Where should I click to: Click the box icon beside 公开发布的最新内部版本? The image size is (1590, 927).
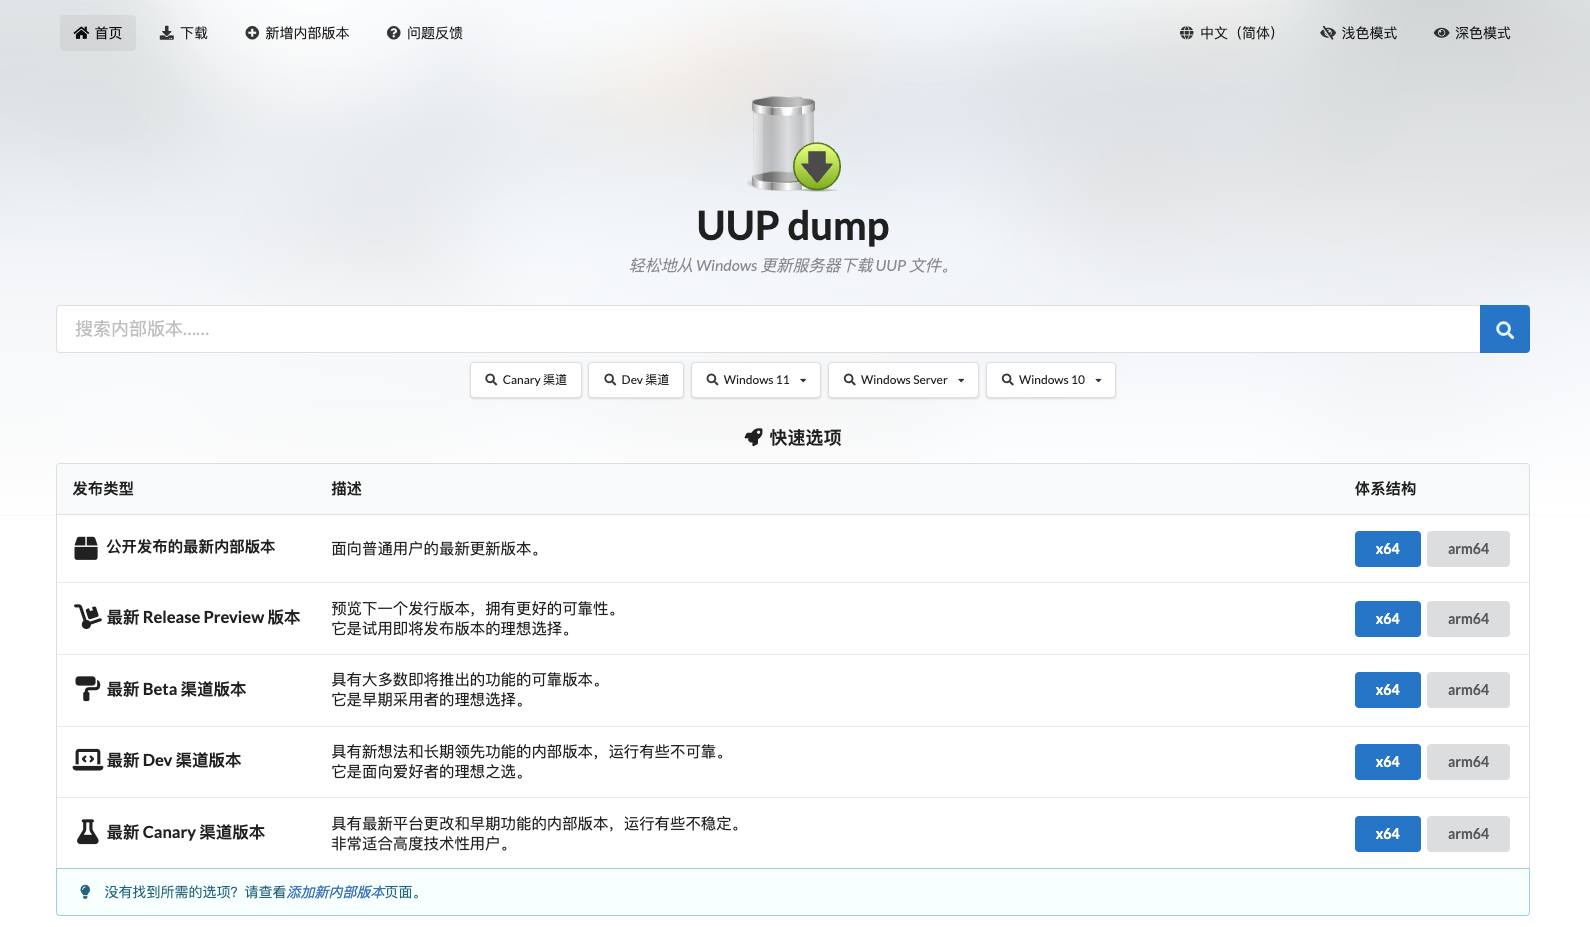click(x=86, y=548)
